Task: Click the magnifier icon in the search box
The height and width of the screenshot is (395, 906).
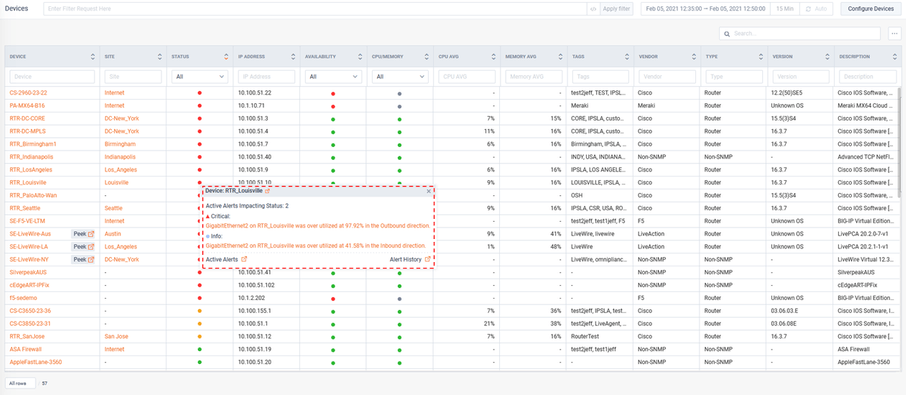Action: pos(727,34)
